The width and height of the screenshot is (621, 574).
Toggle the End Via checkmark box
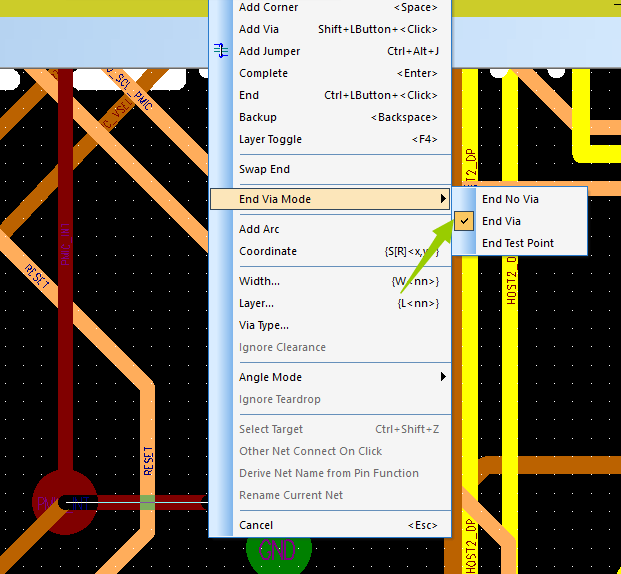[x=464, y=221]
